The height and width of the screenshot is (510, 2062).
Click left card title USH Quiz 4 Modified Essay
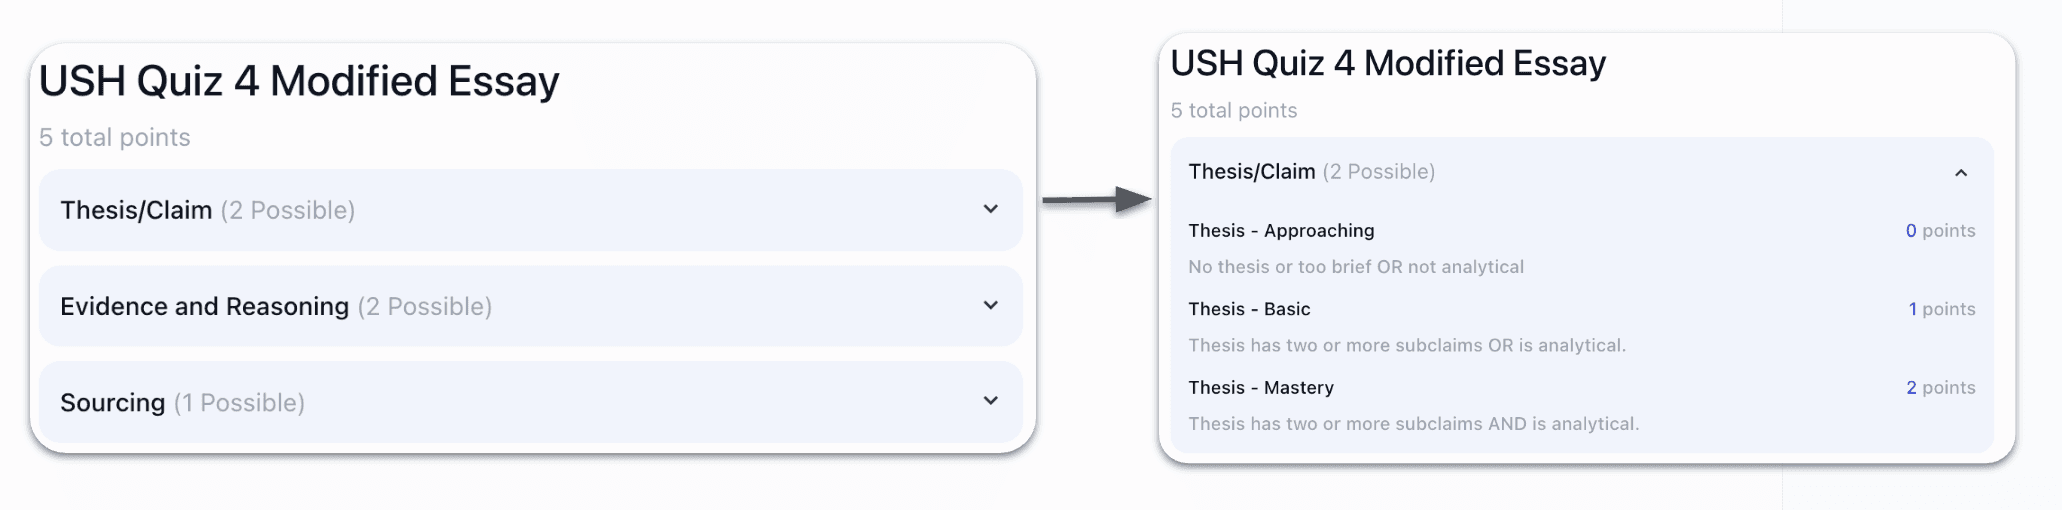pyautogui.click(x=299, y=81)
